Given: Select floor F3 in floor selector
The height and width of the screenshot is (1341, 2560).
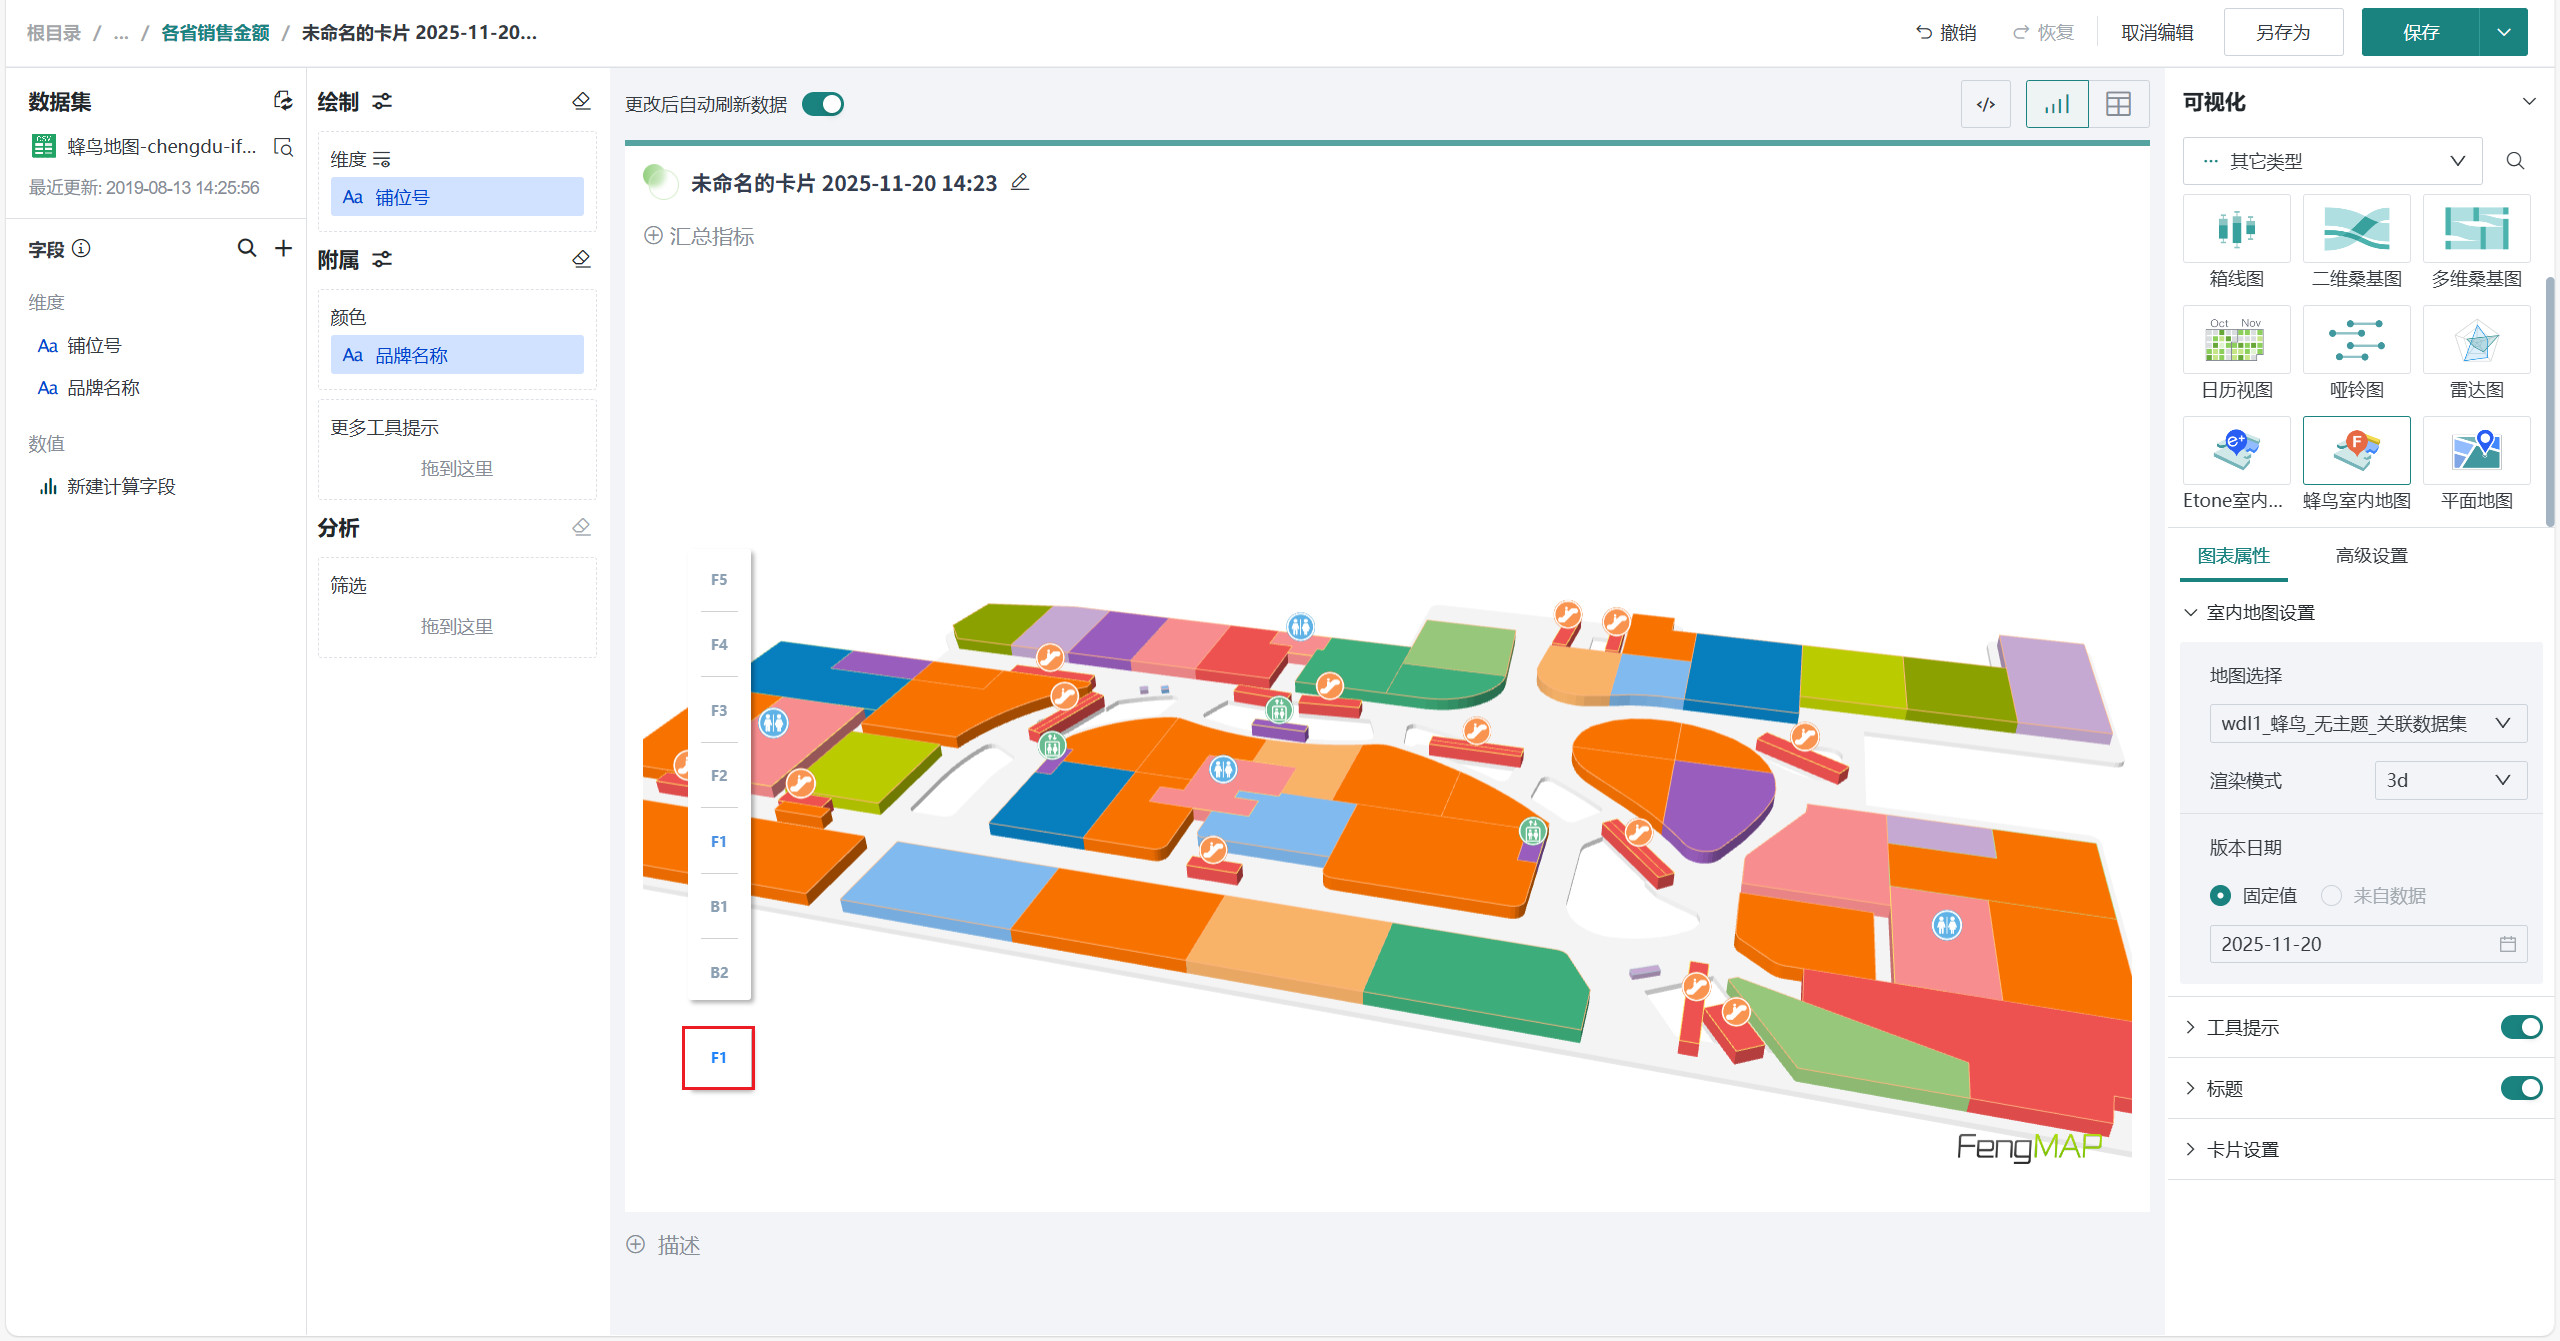Looking at the screenshot, I should click(x=718, y=710).
